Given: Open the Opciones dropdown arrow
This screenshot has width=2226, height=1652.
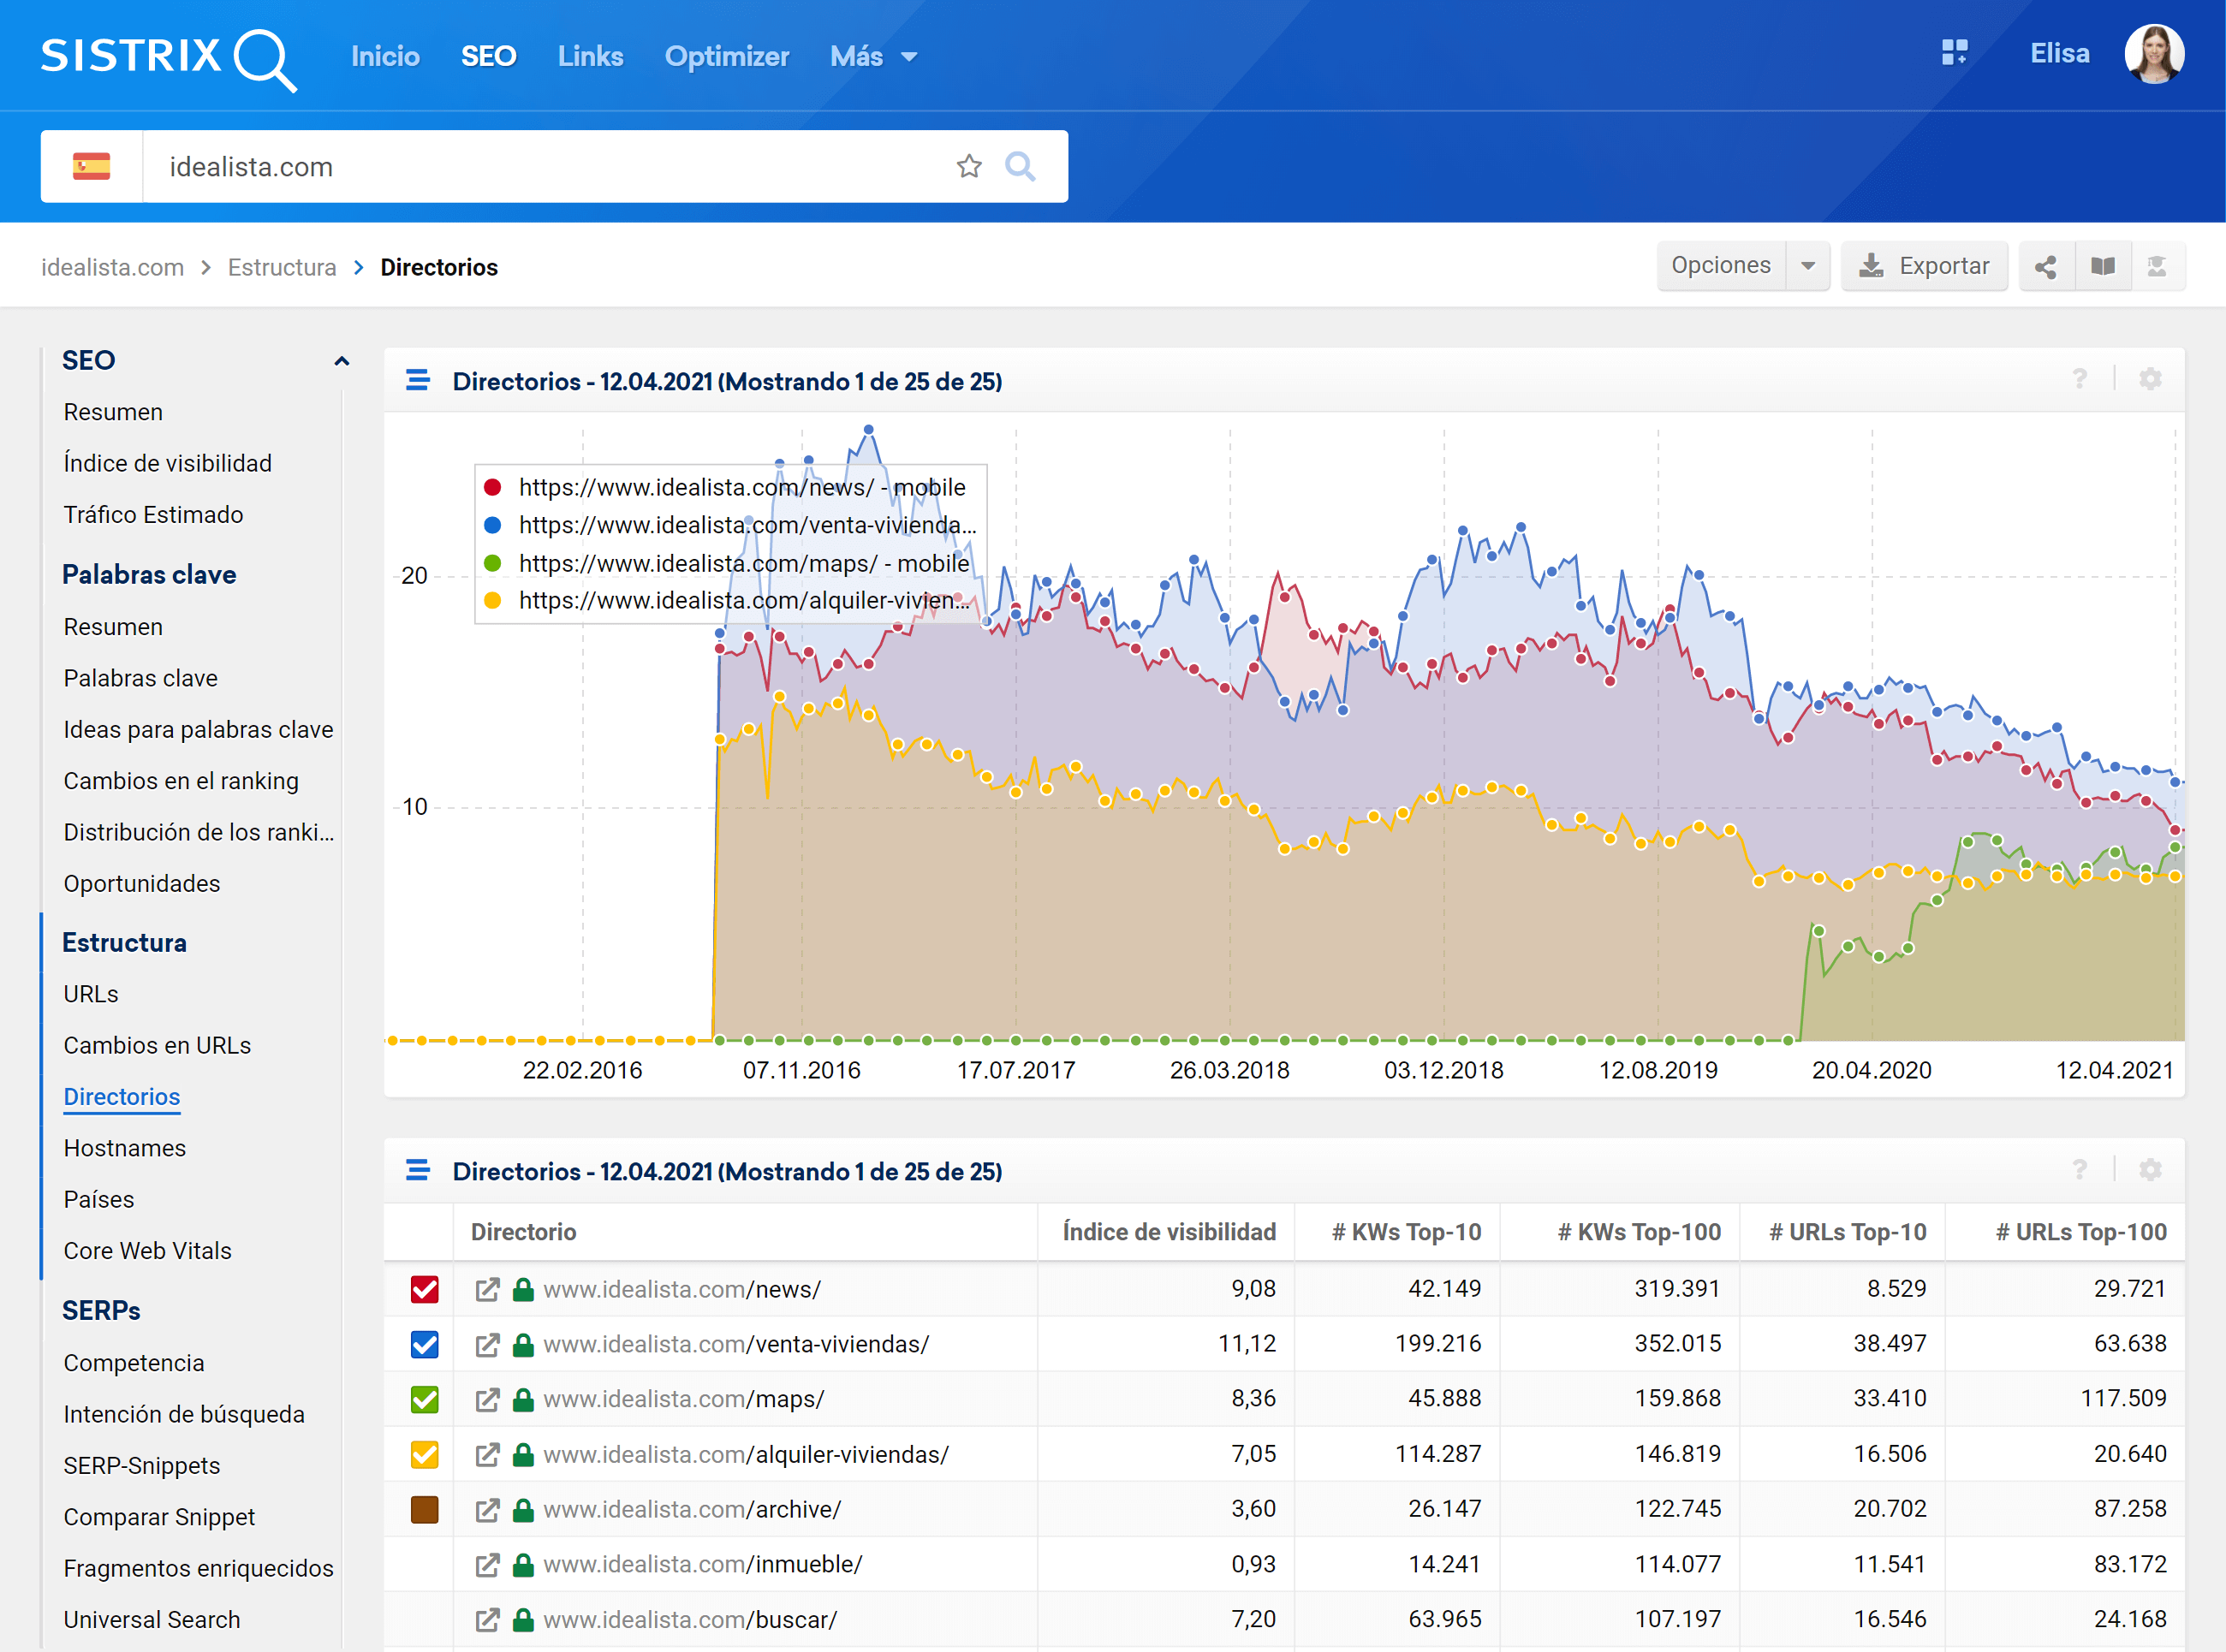Looking at the screenshot, I should [x=1807, y=266].
